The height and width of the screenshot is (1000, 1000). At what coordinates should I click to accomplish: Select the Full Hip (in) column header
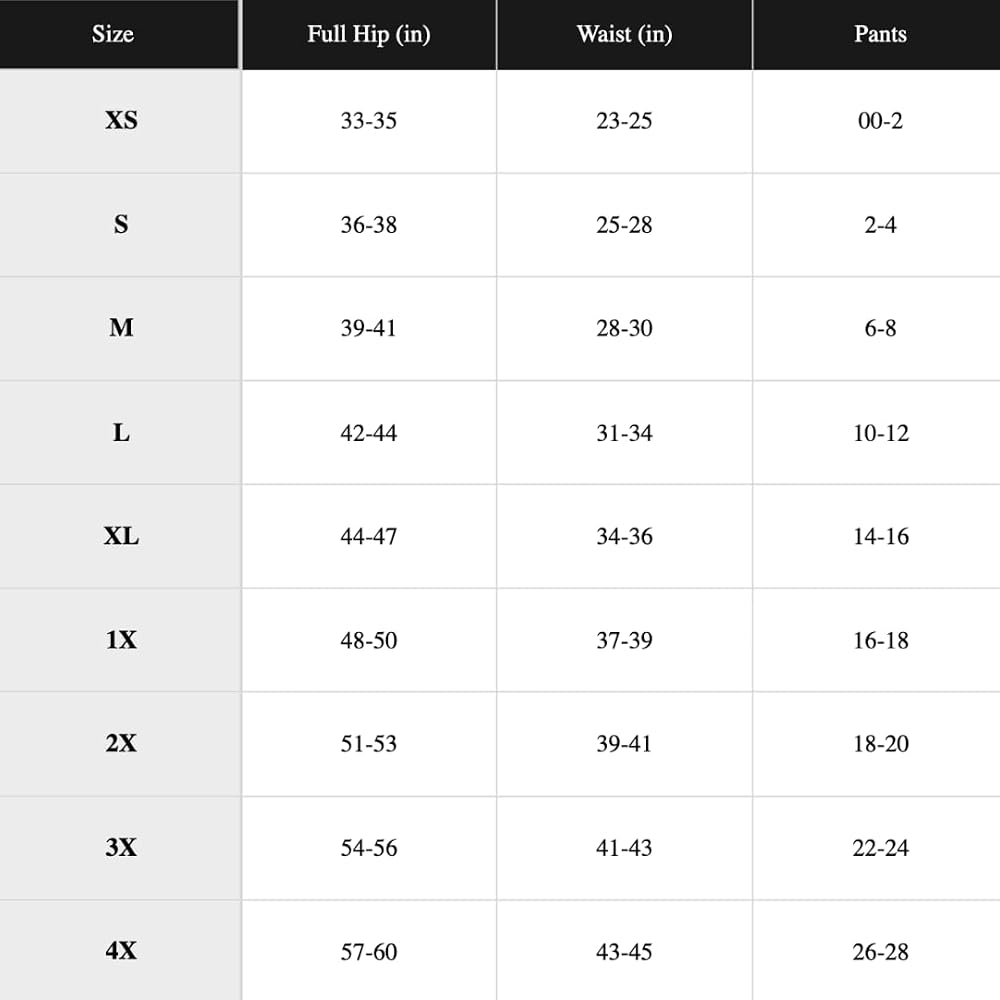point(369,34)
